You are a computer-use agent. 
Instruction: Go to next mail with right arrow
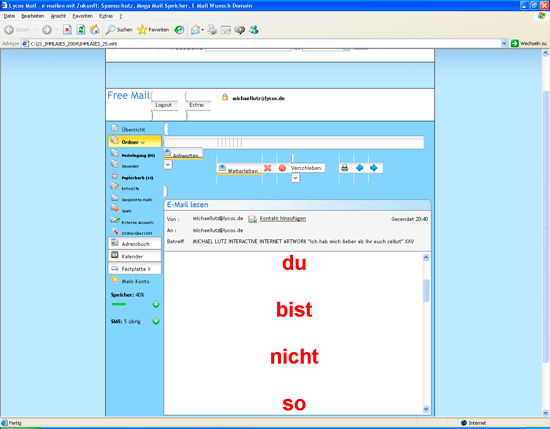[x=374, y=168]
